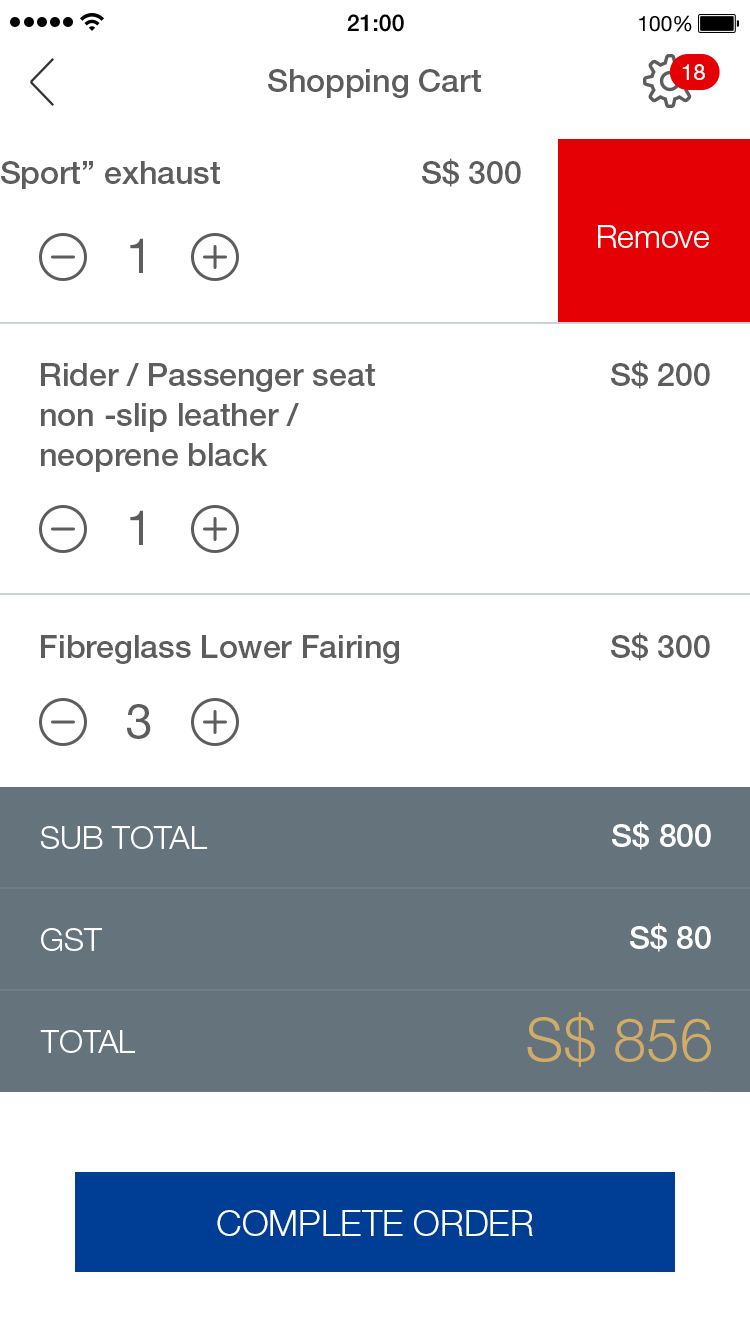Increase Rider / Passenger seat quantity

coord(215,529)
